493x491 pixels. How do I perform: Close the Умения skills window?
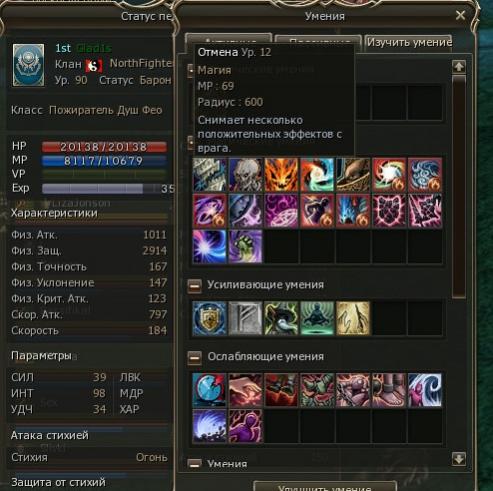tap(460, 15)
